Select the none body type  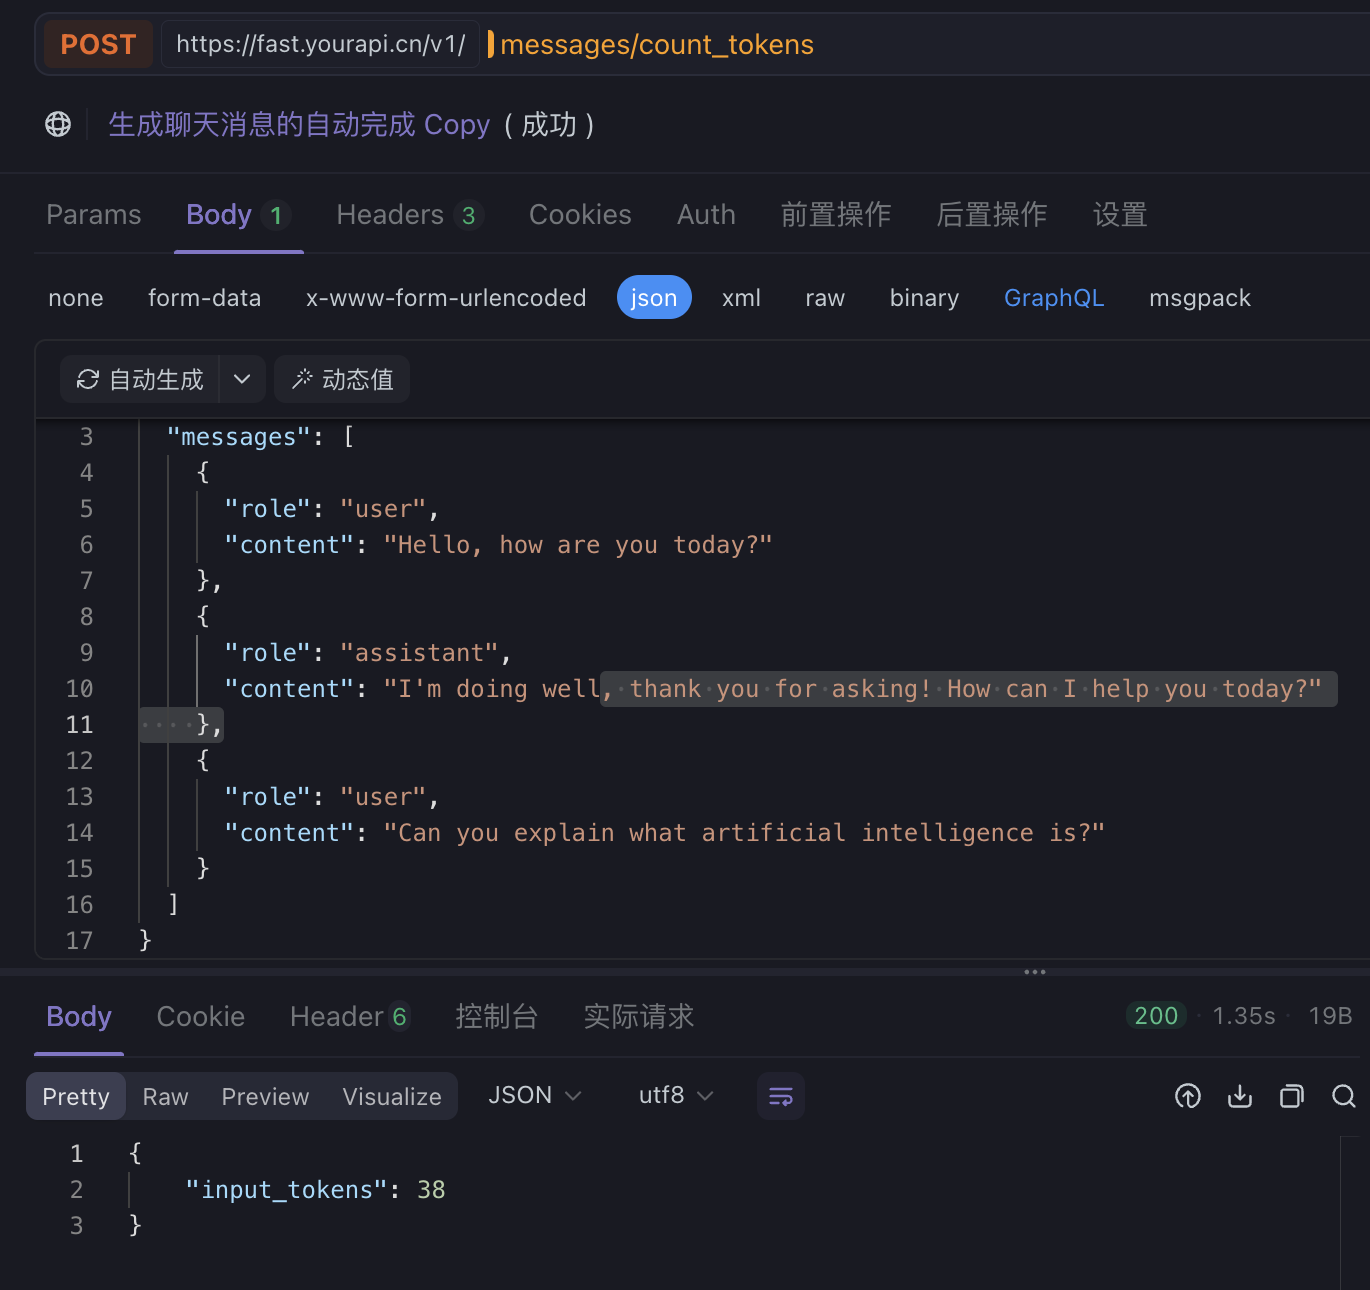pos(76,298)
